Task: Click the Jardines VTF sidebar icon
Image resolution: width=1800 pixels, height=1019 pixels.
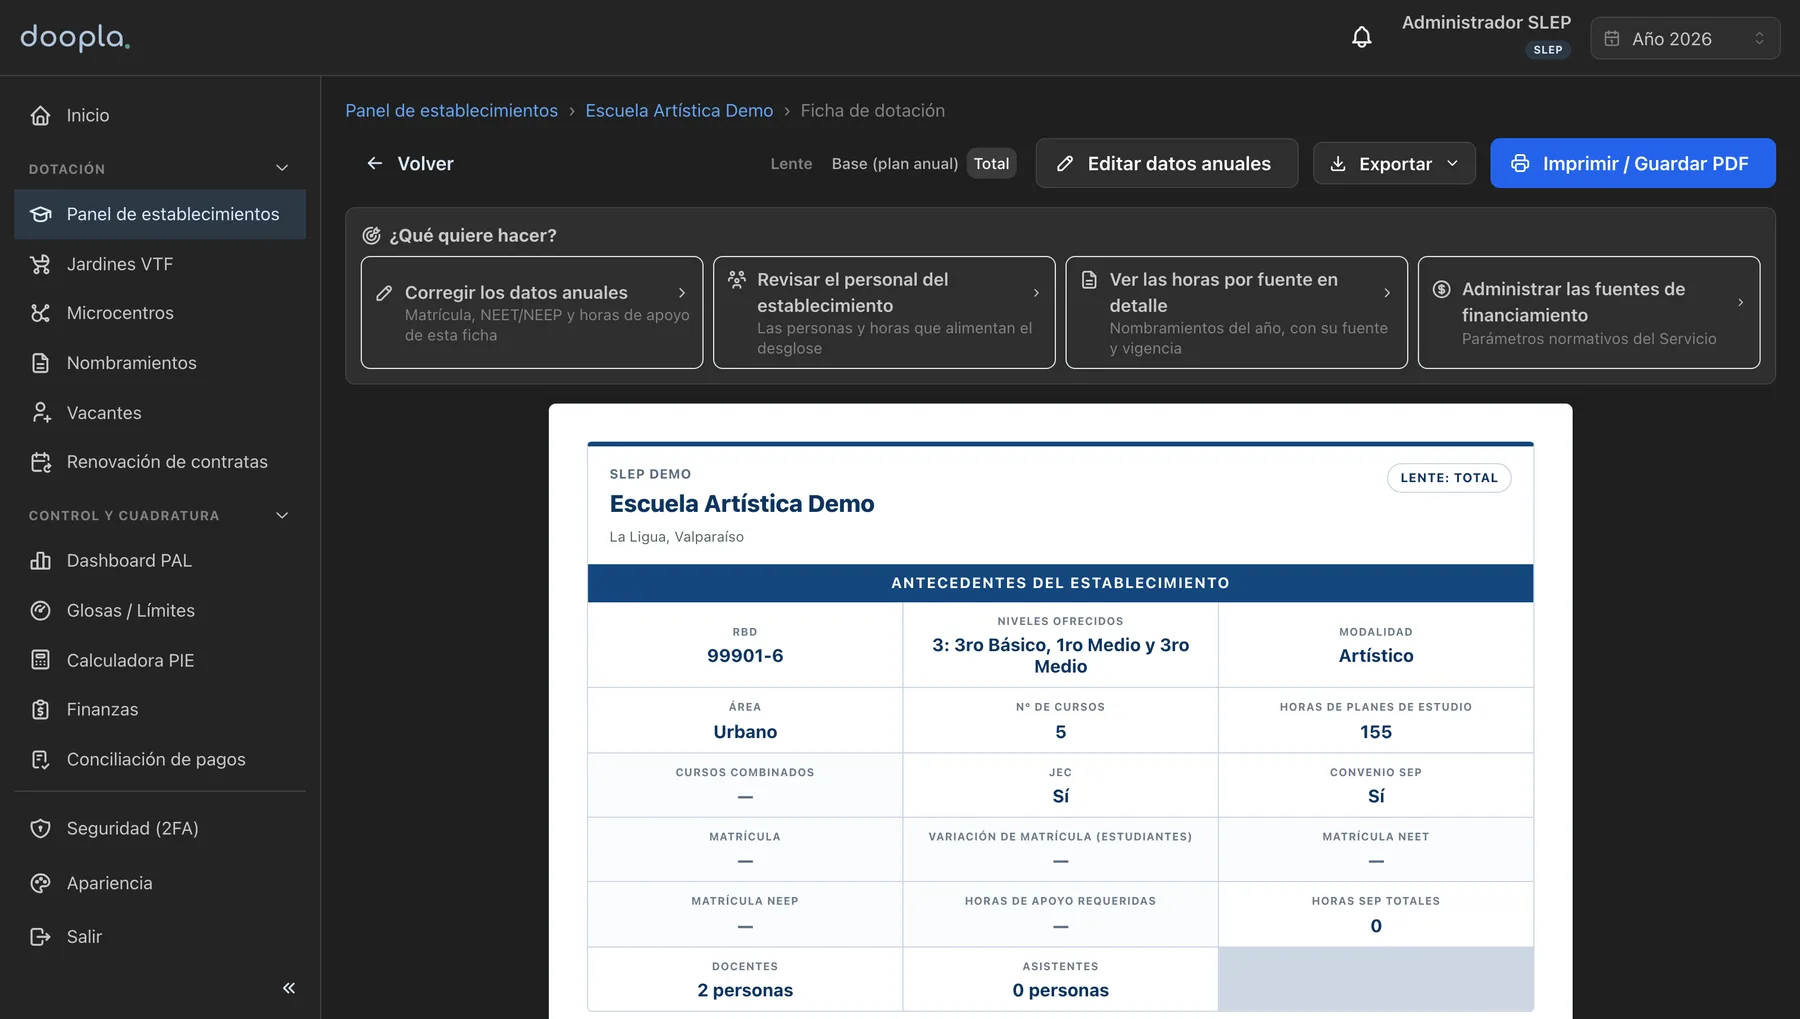Action: [40, 264]
